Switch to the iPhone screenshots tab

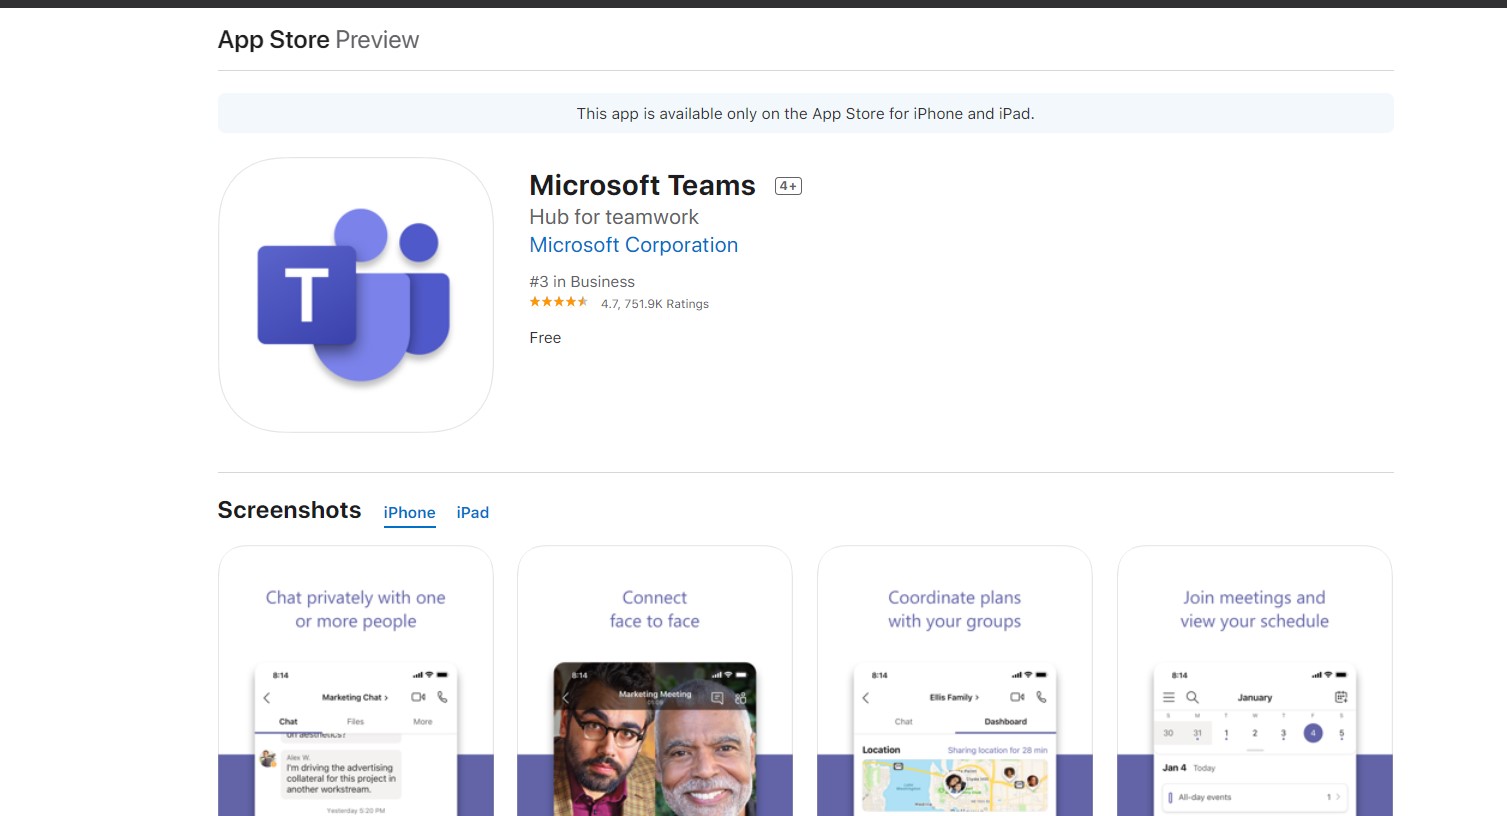pyautogui.click(x=409, y=513)
